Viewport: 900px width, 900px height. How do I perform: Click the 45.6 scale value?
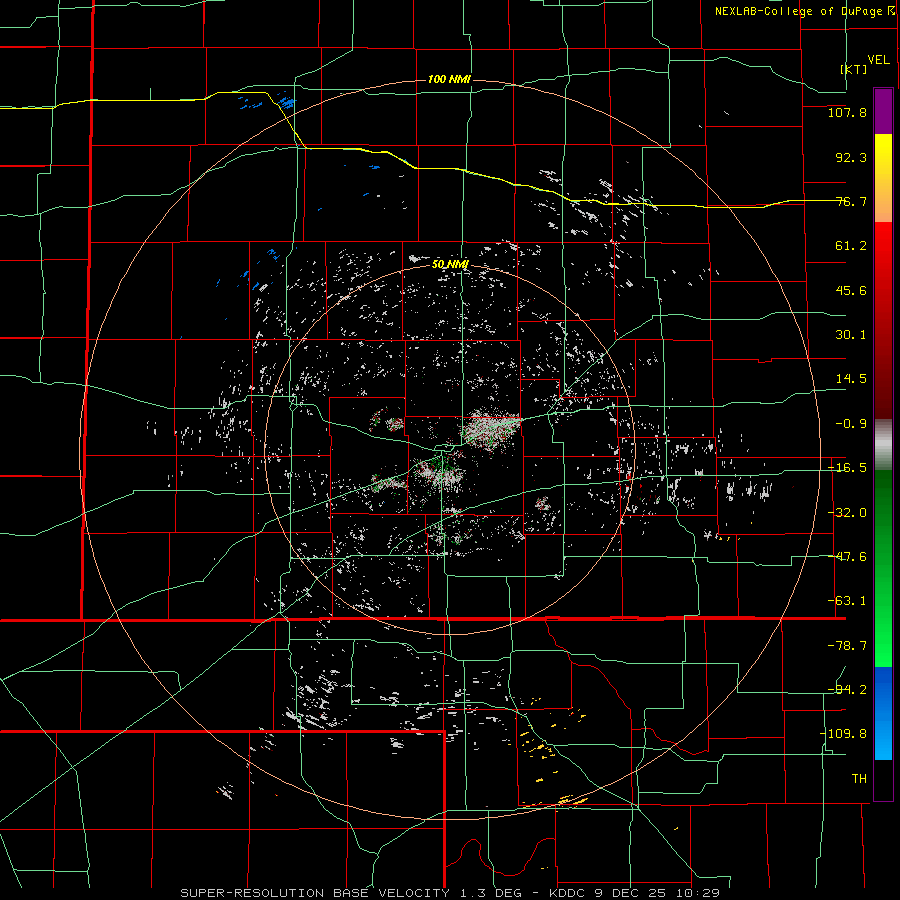click(851, 290)
